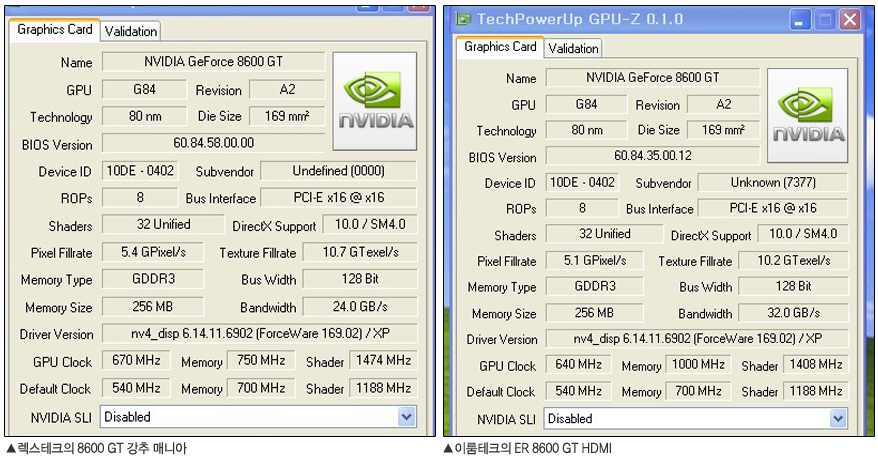Click Die Size 169 mm² in left window
This screenshot has height=461, width=878.
(287, 116)
